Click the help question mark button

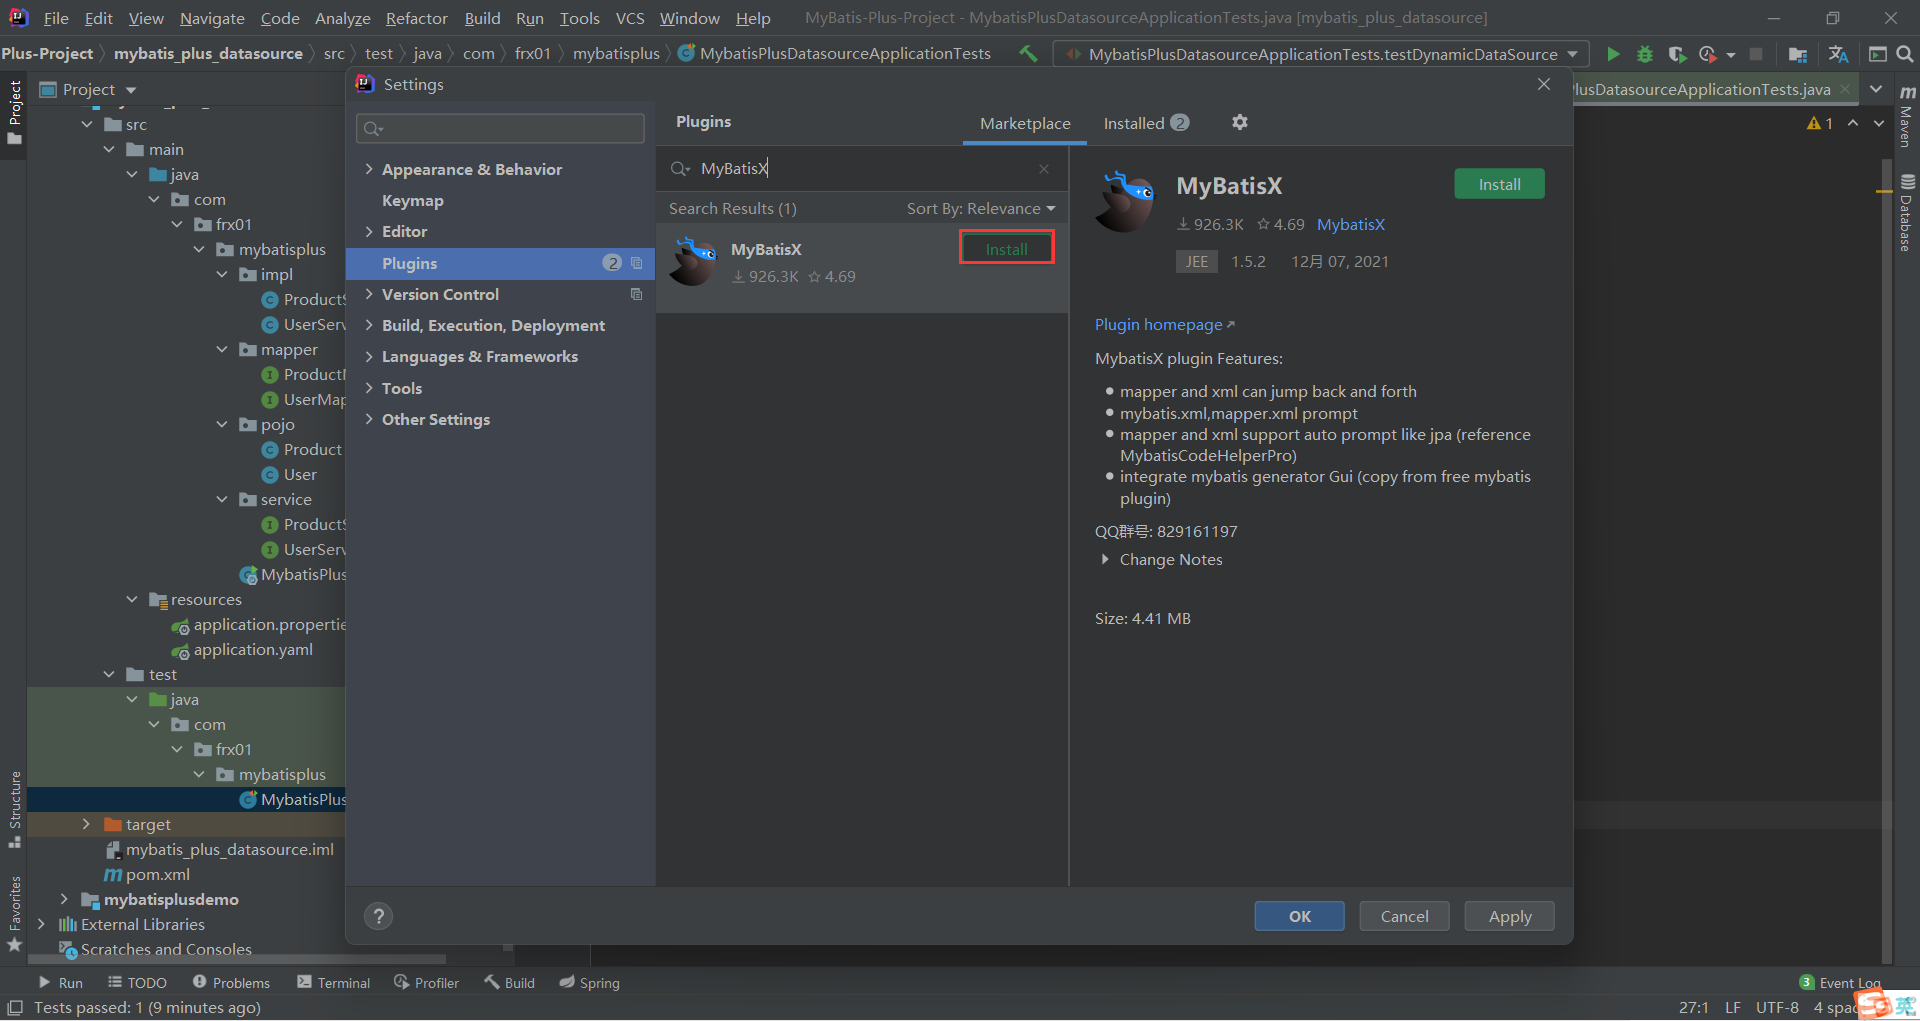[x=378, y=916]
